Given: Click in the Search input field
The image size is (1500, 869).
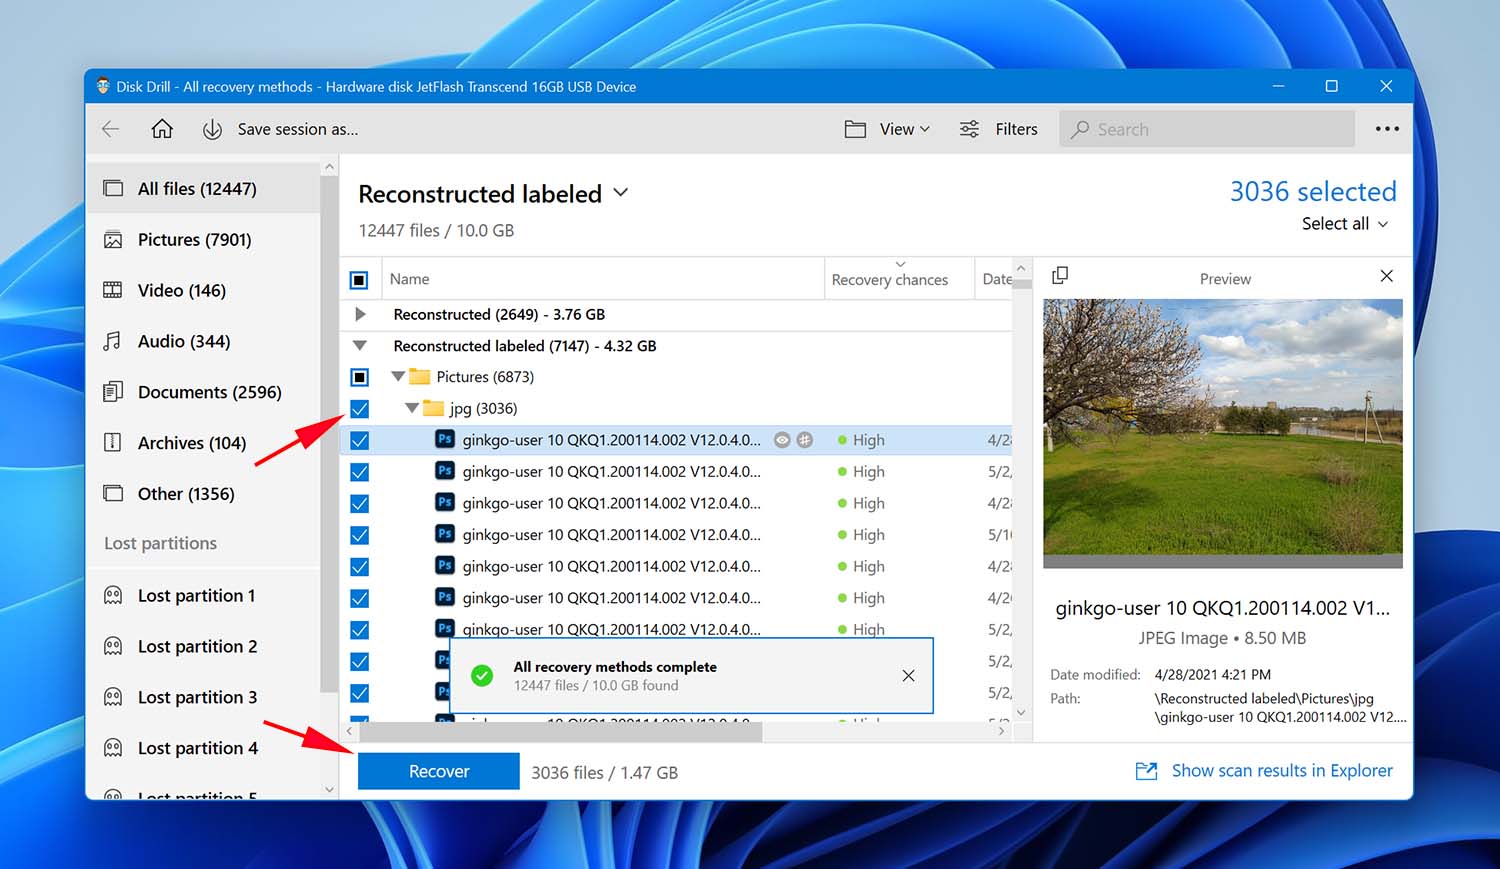Looking at the screenshot, I should click(1207, 129).
